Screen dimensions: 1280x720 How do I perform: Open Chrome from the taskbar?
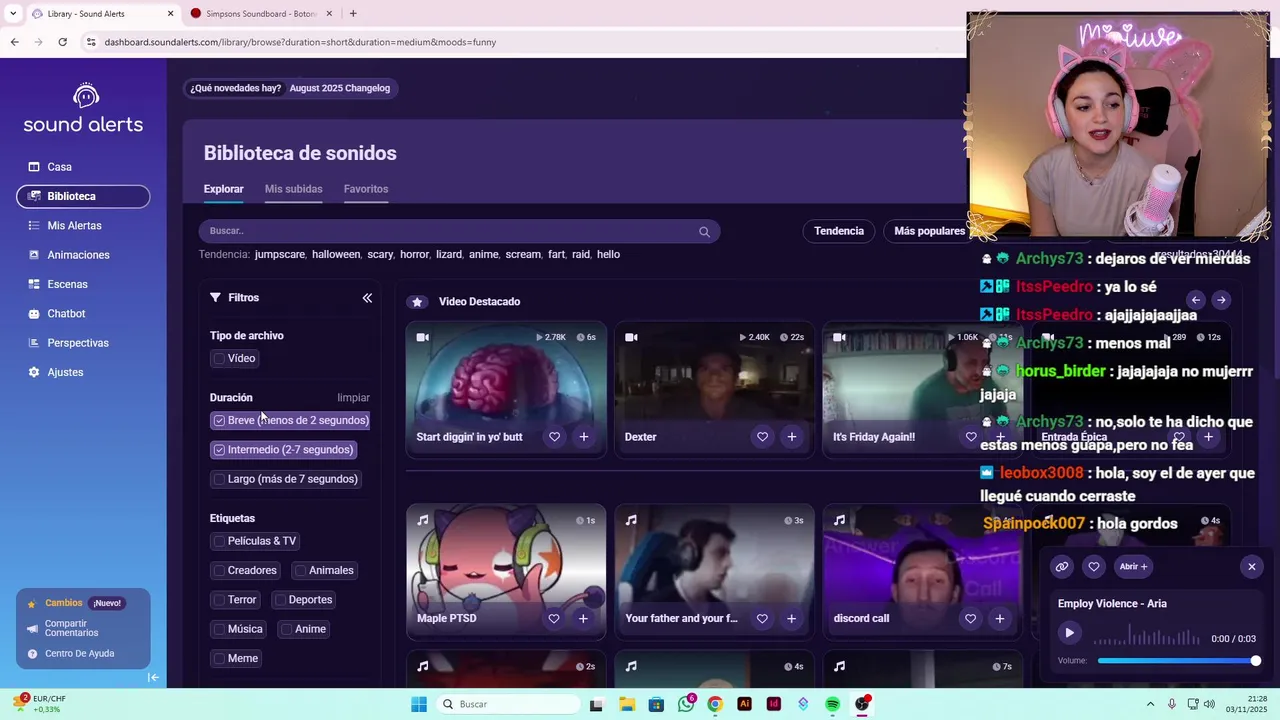point(715,704)
